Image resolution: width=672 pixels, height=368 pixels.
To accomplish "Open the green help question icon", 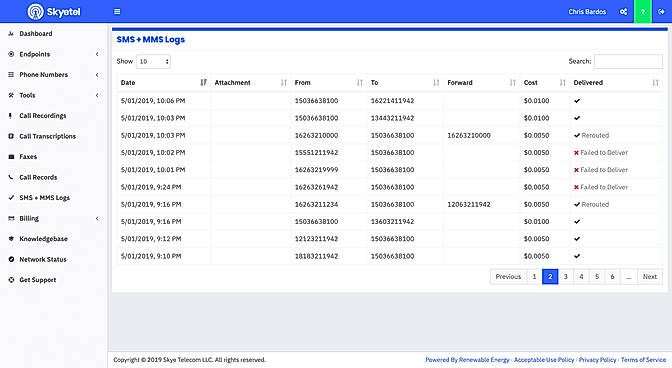I will tap(643, 12).
